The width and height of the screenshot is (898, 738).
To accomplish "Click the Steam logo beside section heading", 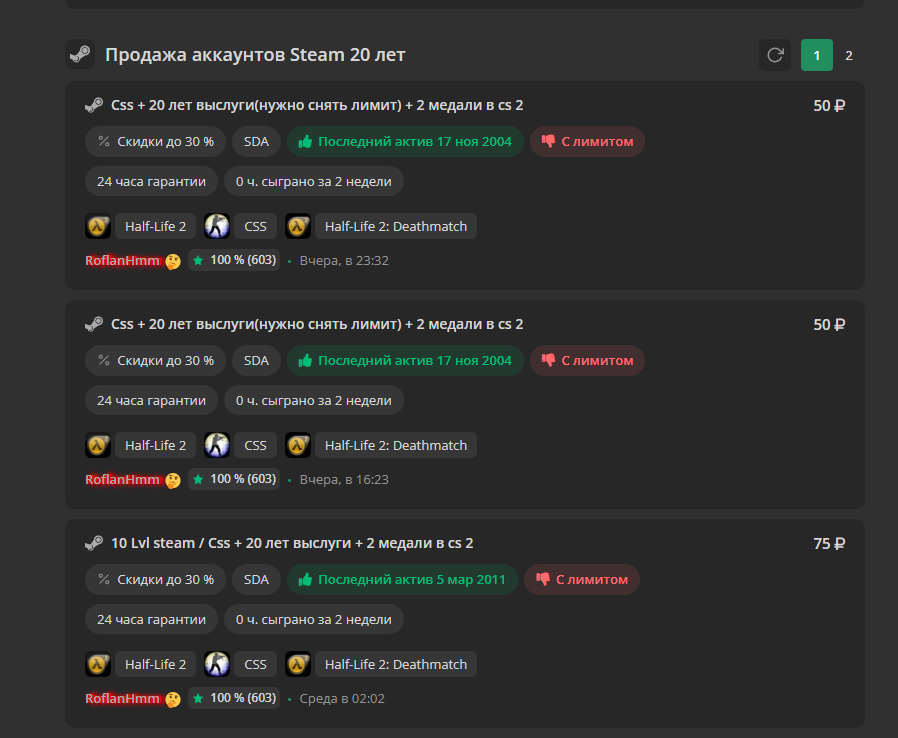I will pyautogui.click(x=80, y=54).
